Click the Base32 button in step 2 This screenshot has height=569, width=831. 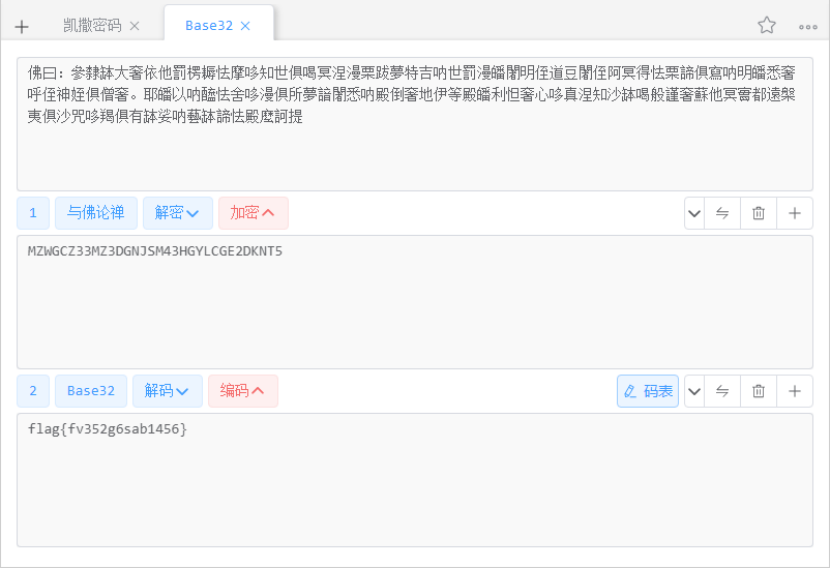(91, 391)
